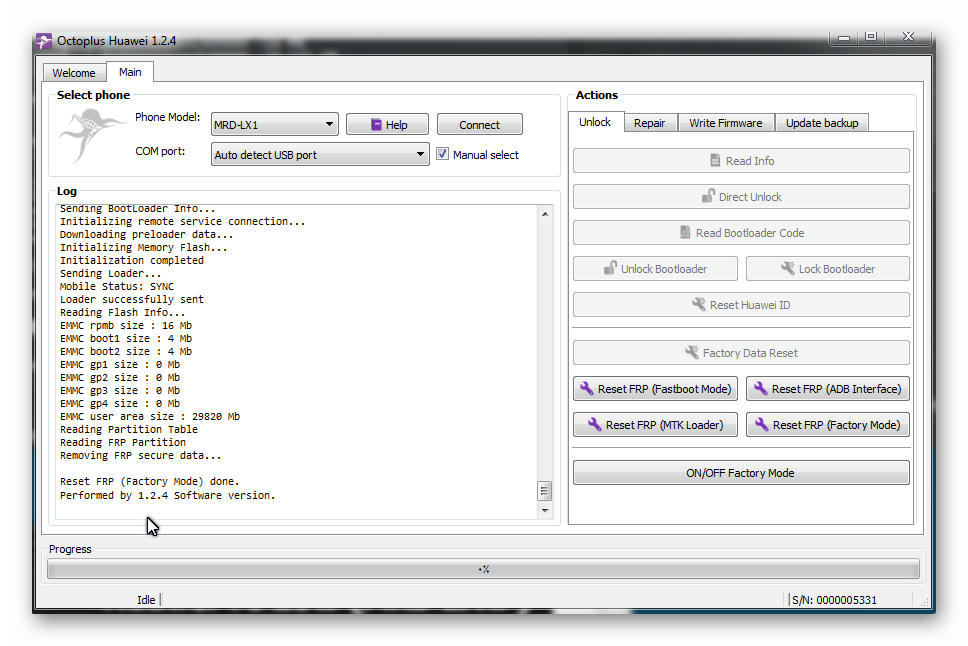Click the Connect button
This screenshot has height=646, width=968.
[480, 125]
